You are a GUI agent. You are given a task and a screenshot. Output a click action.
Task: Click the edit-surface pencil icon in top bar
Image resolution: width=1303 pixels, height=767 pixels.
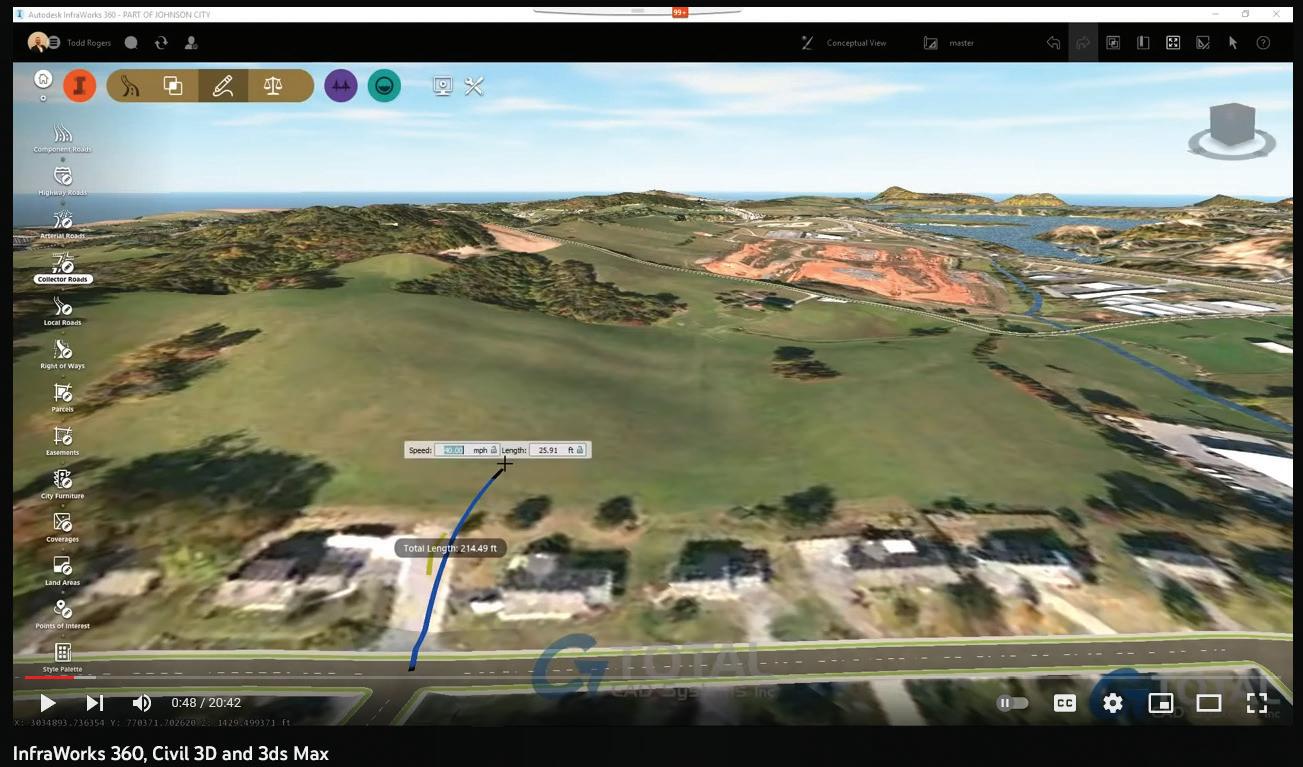[1203, 43]
